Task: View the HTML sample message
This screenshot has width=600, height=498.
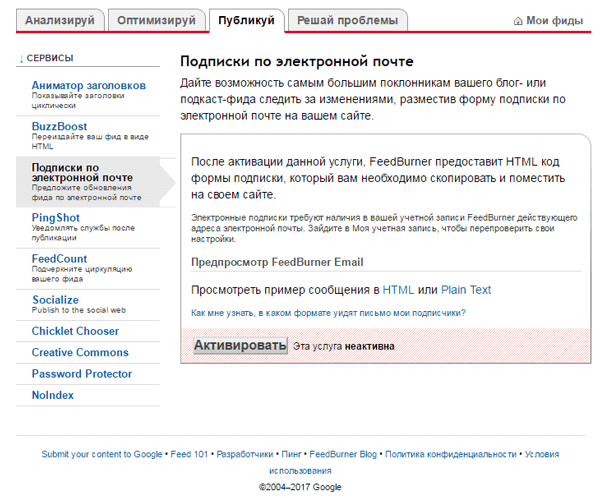Action: [x=398, y=290]
